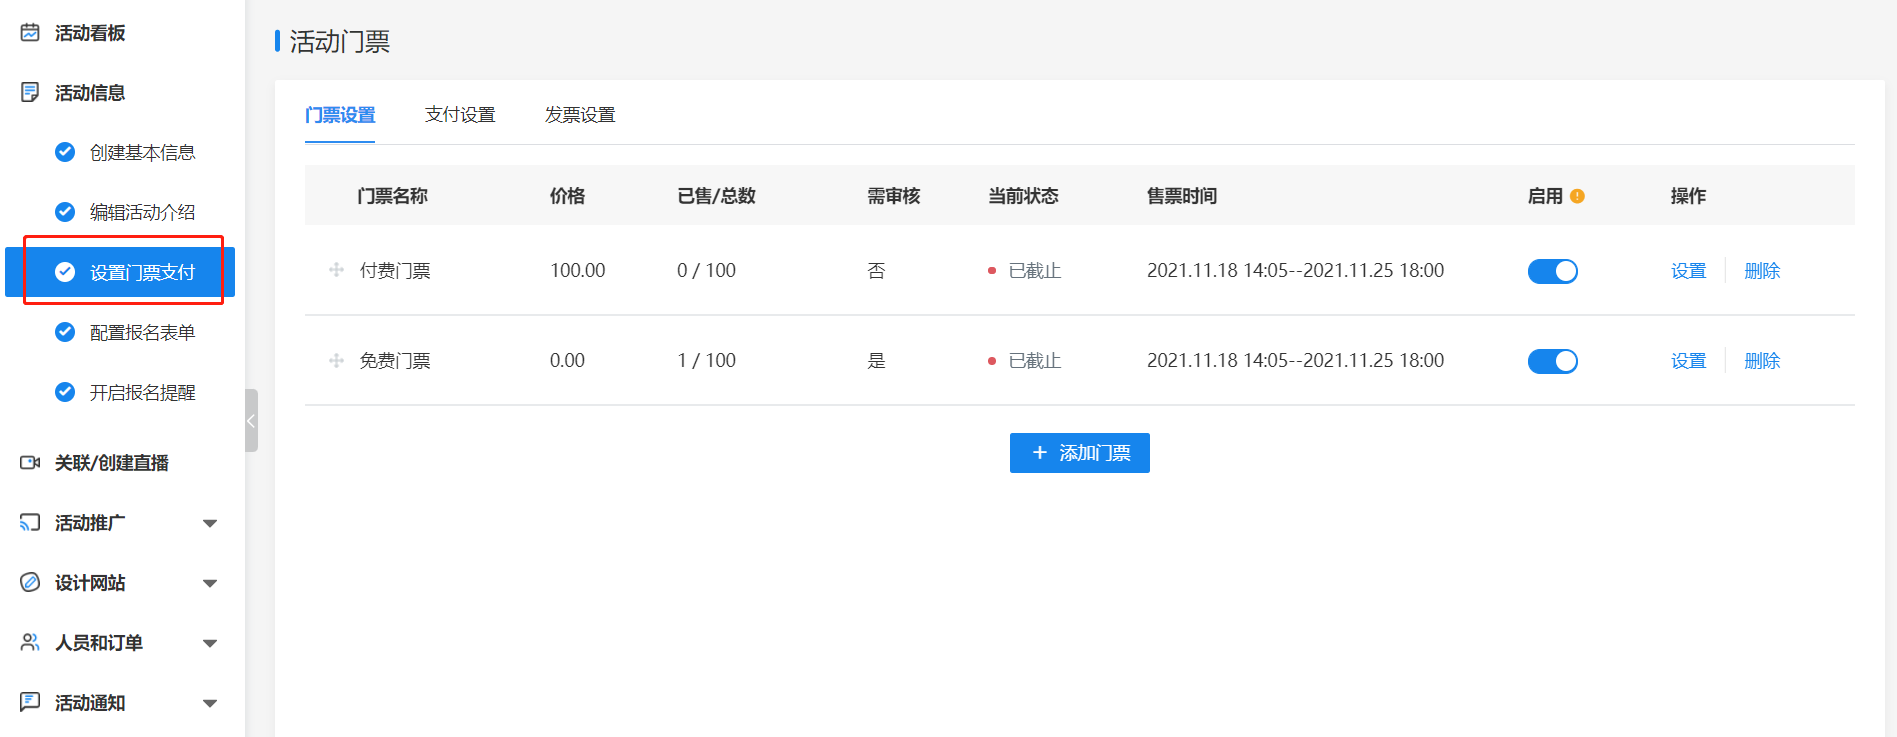Click 删除 for 付费门票
Viewport: 1897px width, 737px height.
(1762, 271)
